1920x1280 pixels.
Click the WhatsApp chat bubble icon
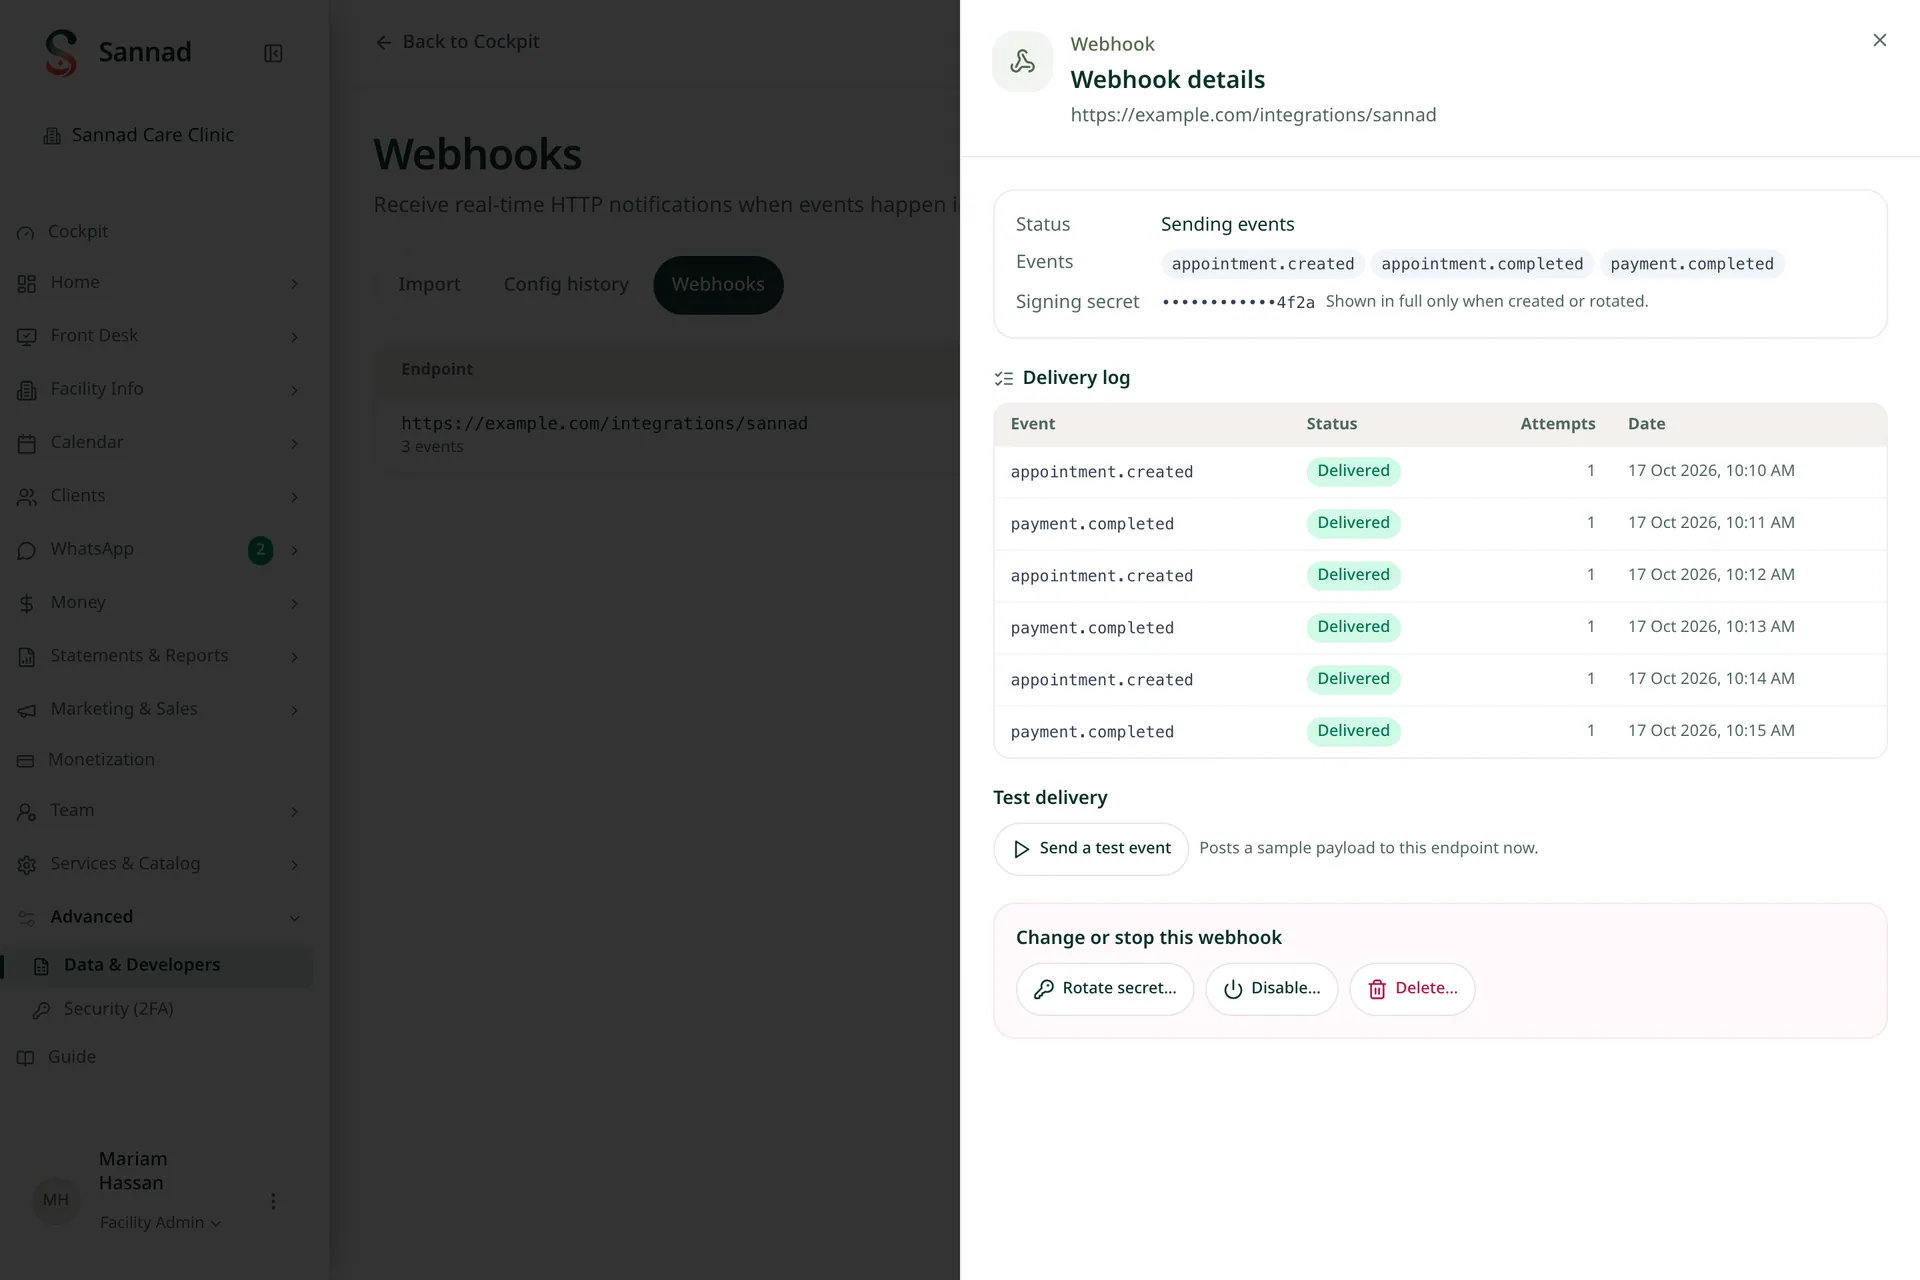(27, 550)
